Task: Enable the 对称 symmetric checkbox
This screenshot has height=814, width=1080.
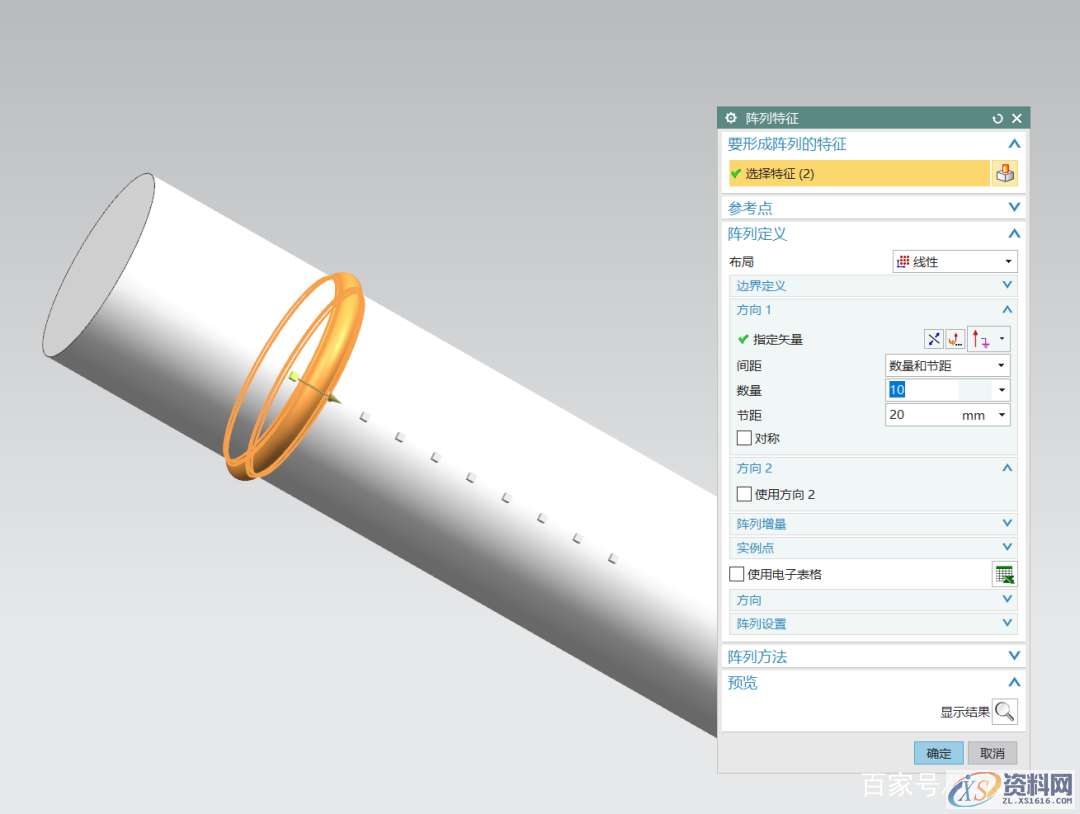Action: (744, 438)
